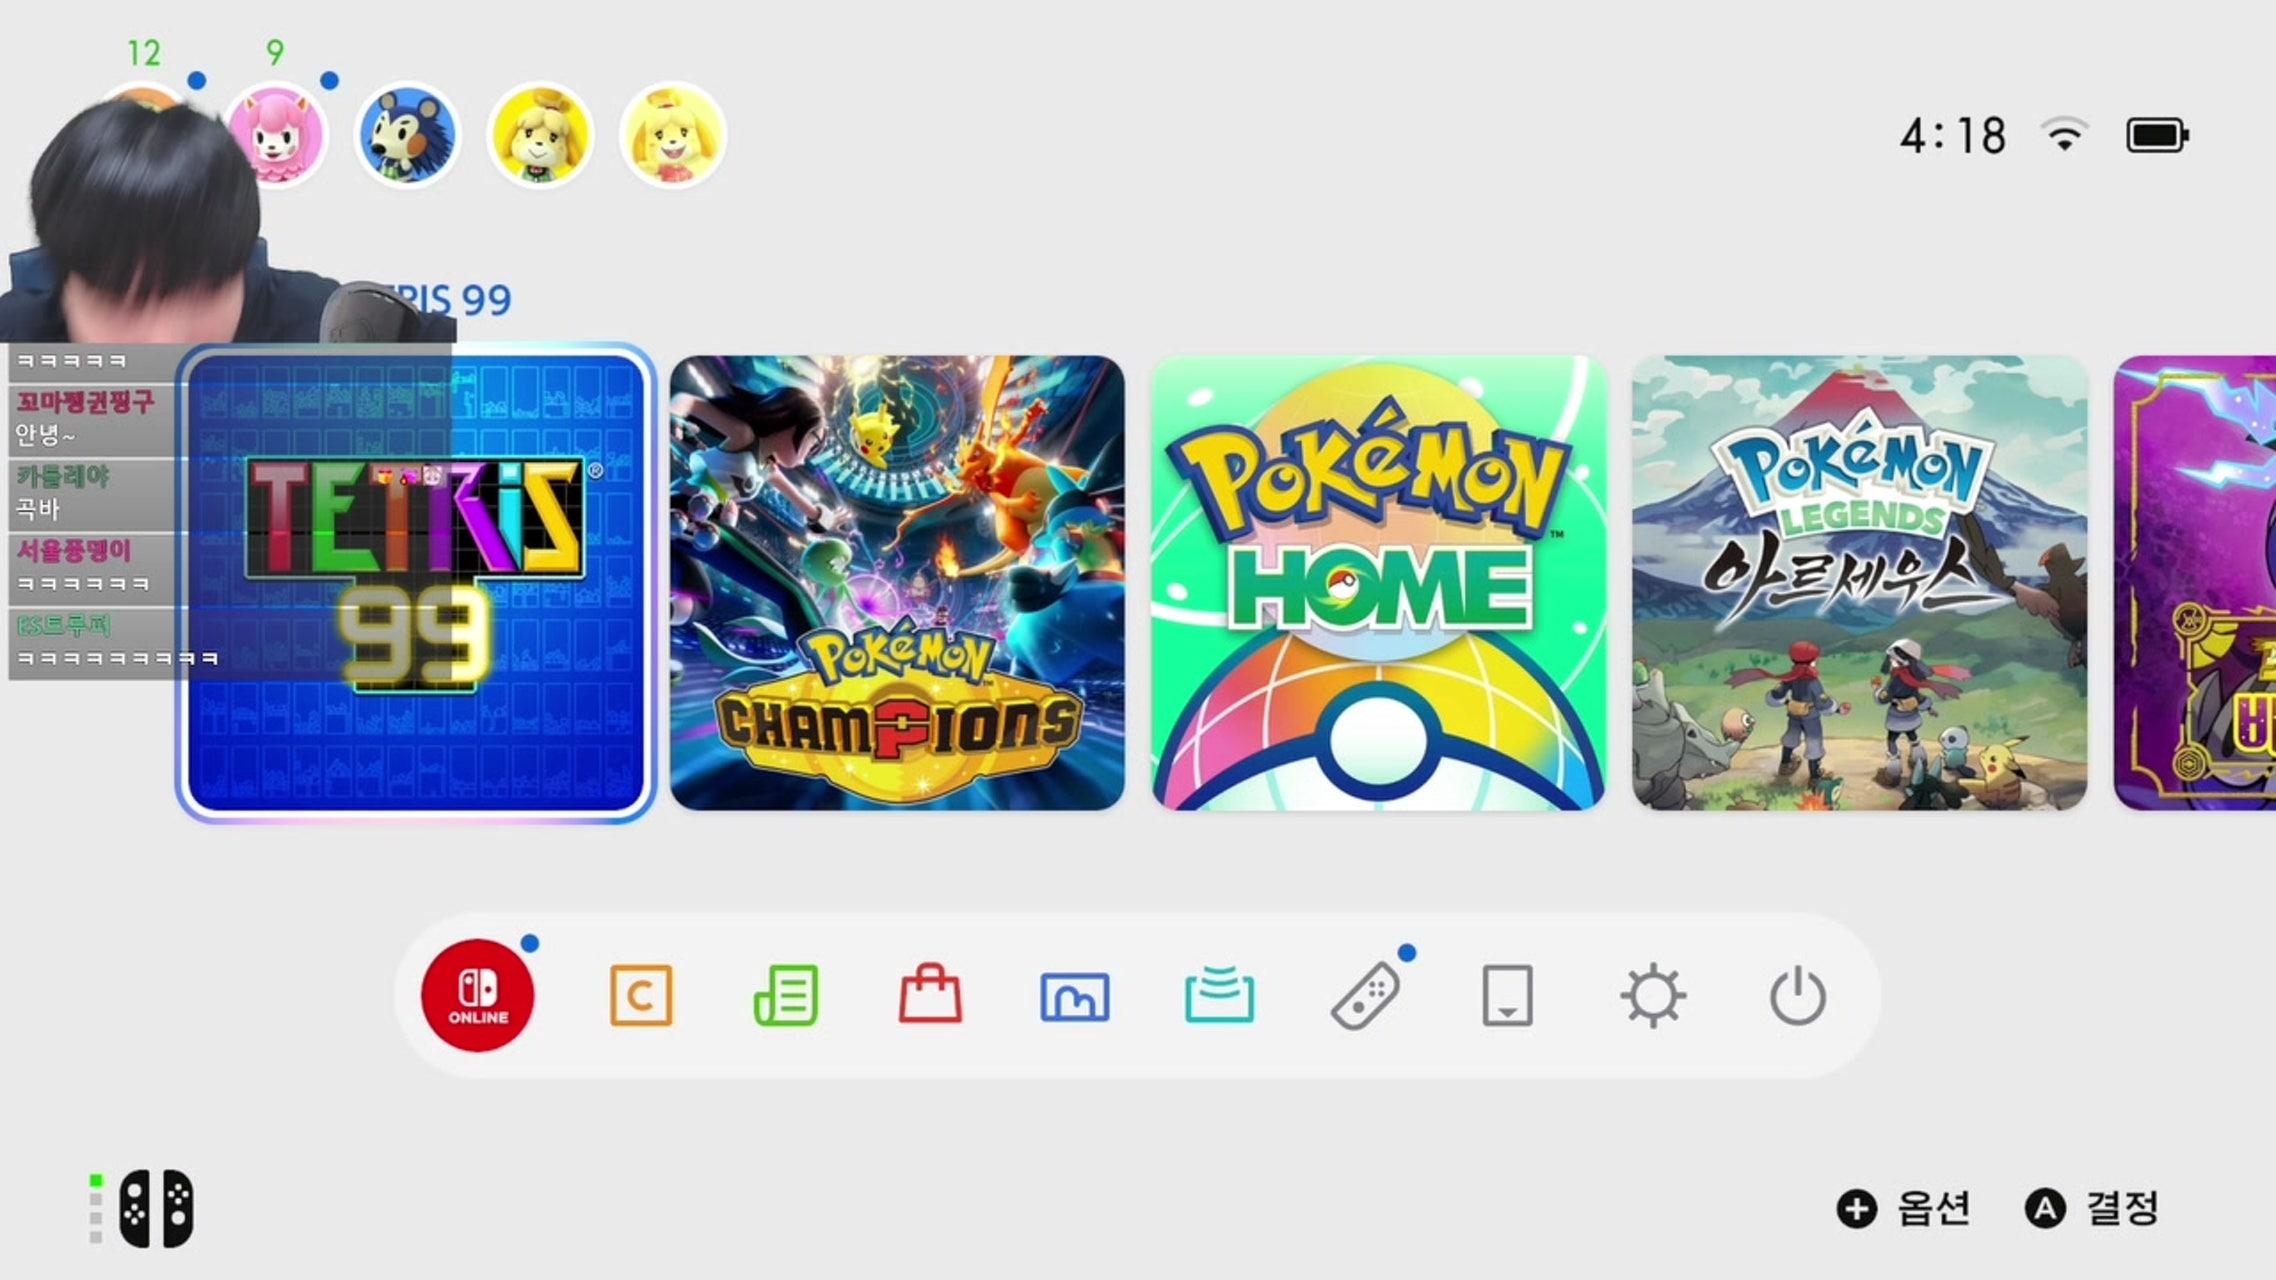Click the plus Options button
The image size is (2276, 1280).
tap(1904, 1208)
